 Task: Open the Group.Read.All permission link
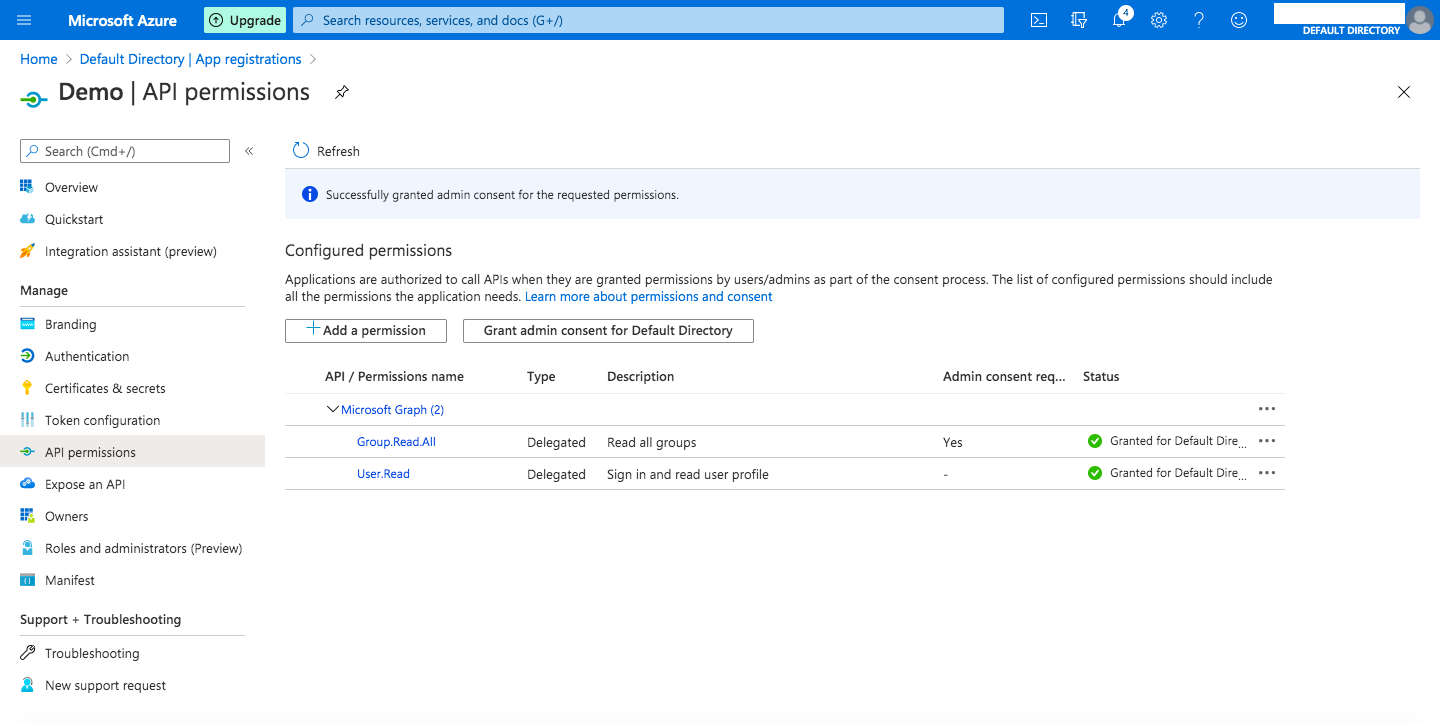pyautogui.click(x=396, y=442)
